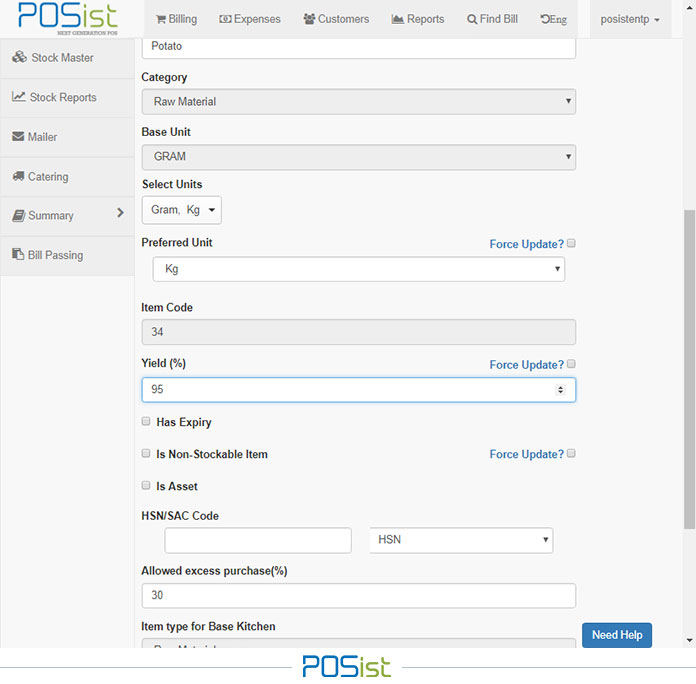696x684 pixels.
Task: Click the empty HSN/SAC Code input
Action: click(258, 540)
